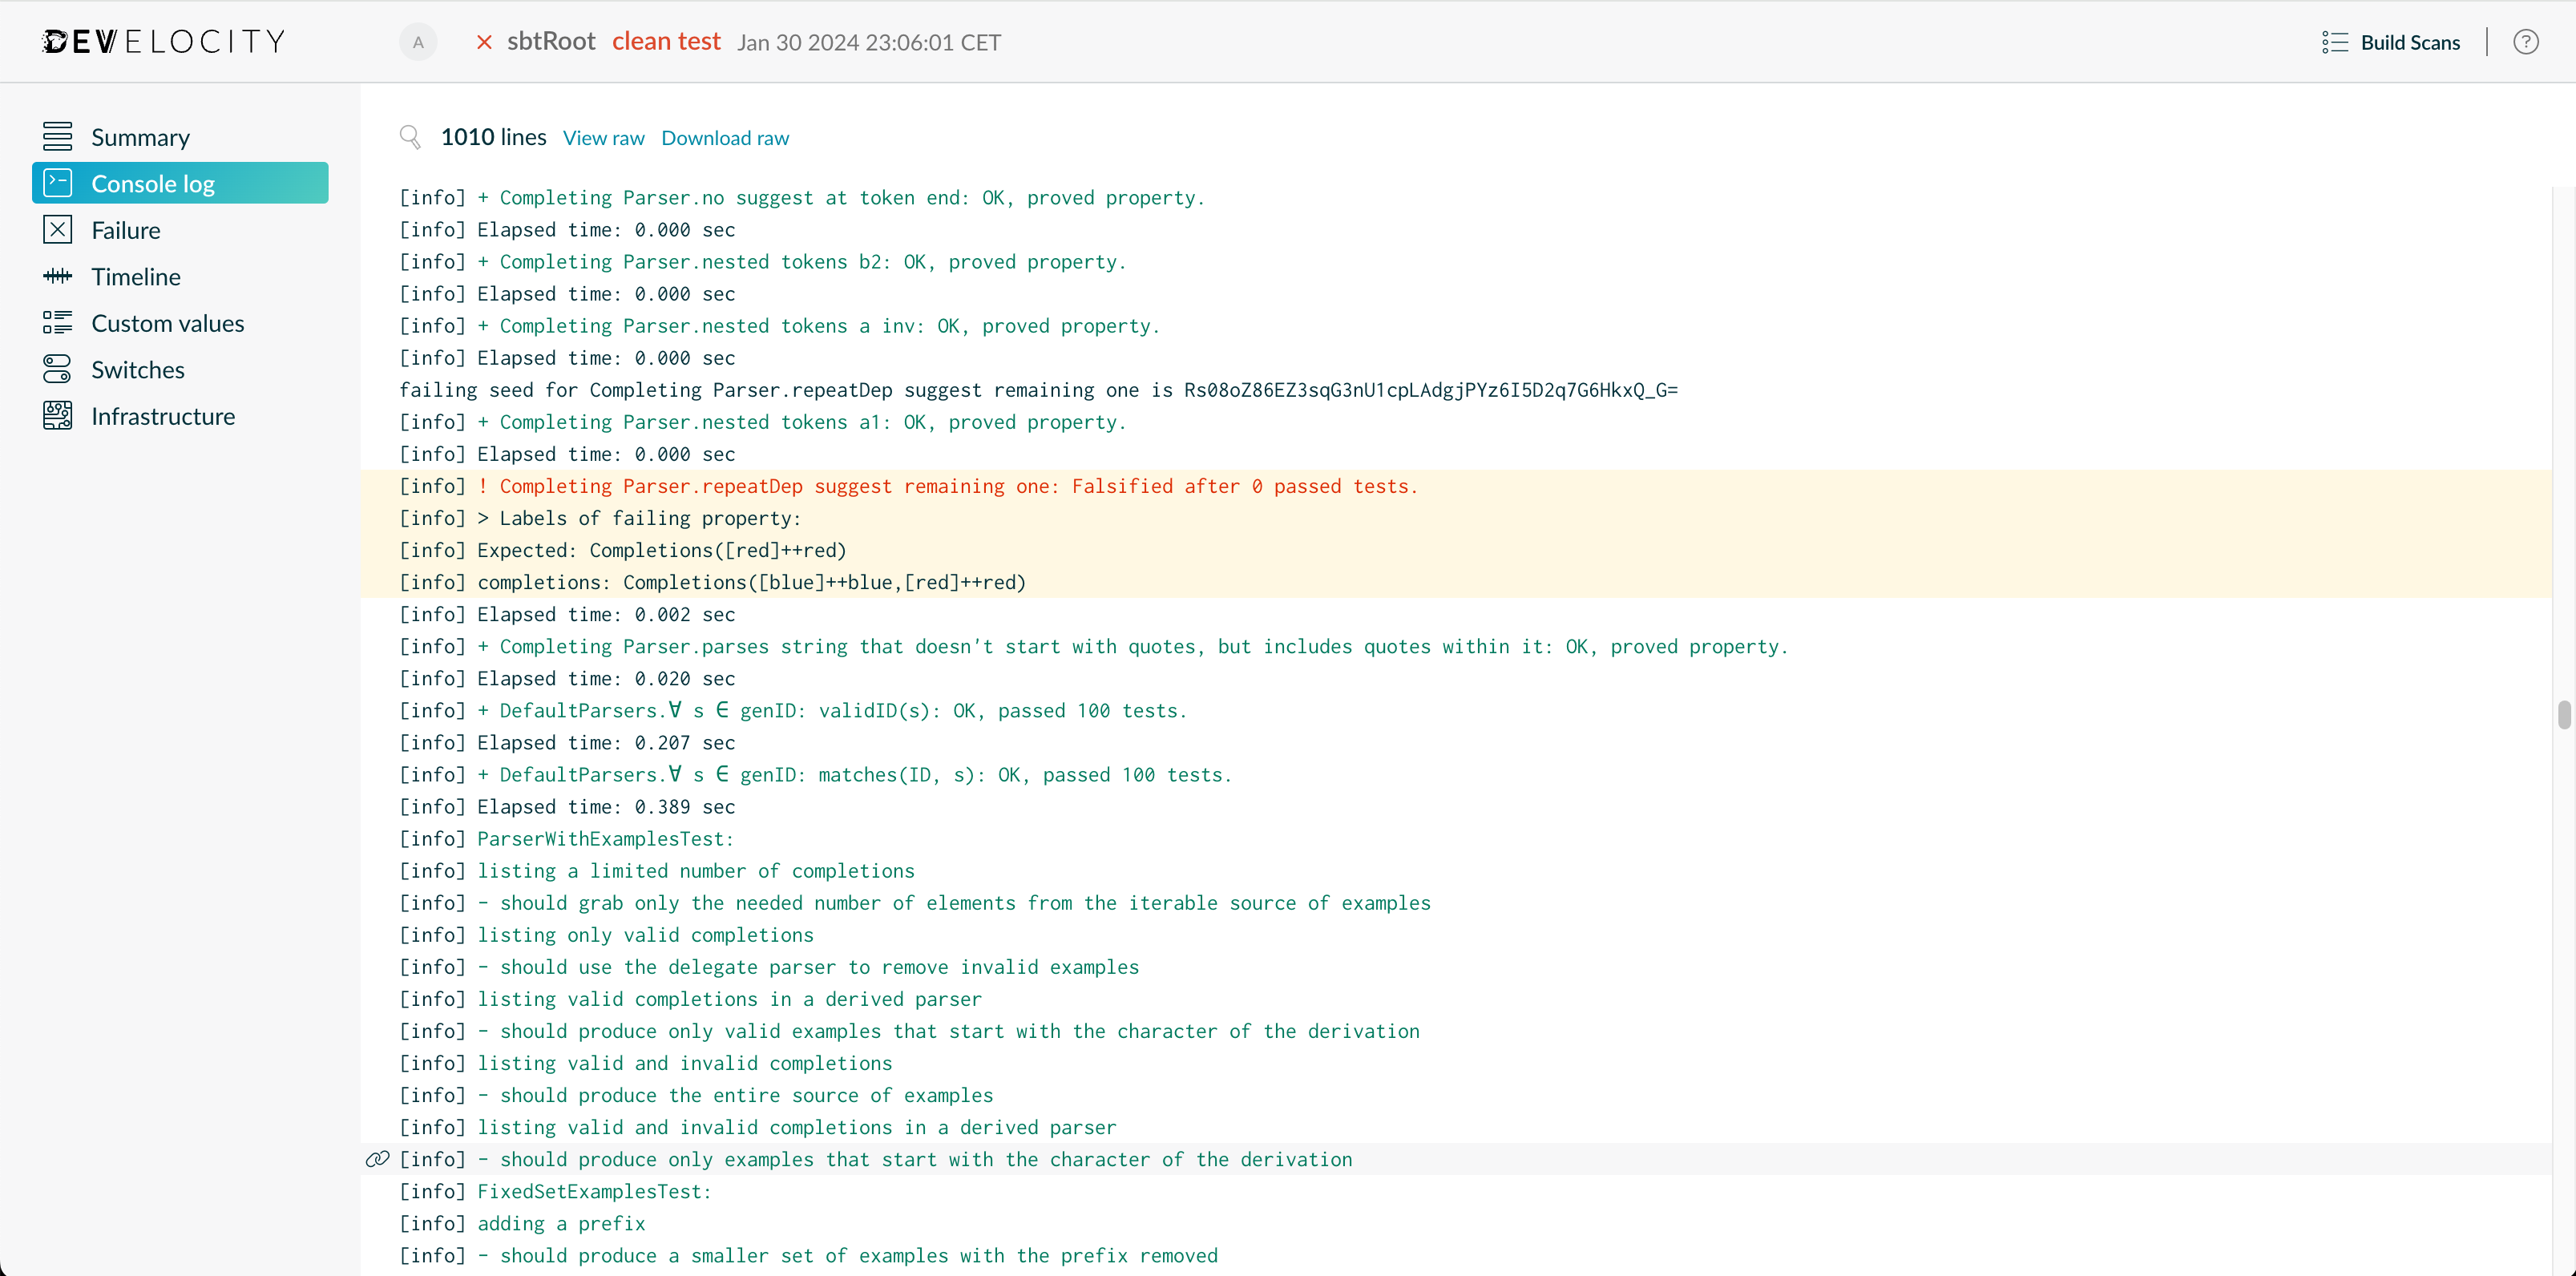Open the user avatar labeled A
Screen dimensions: 2576x1276
tap(418, 41)
